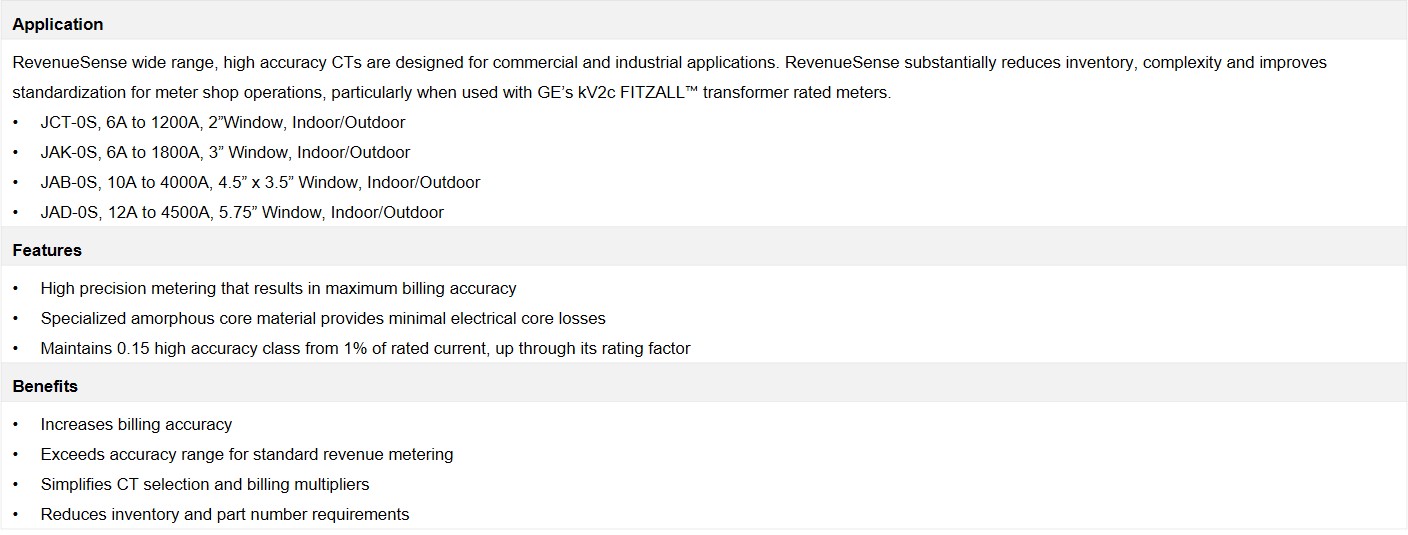Click the Application section header
The width and height of the screenshot is (1408, 535).
point(58,24)
